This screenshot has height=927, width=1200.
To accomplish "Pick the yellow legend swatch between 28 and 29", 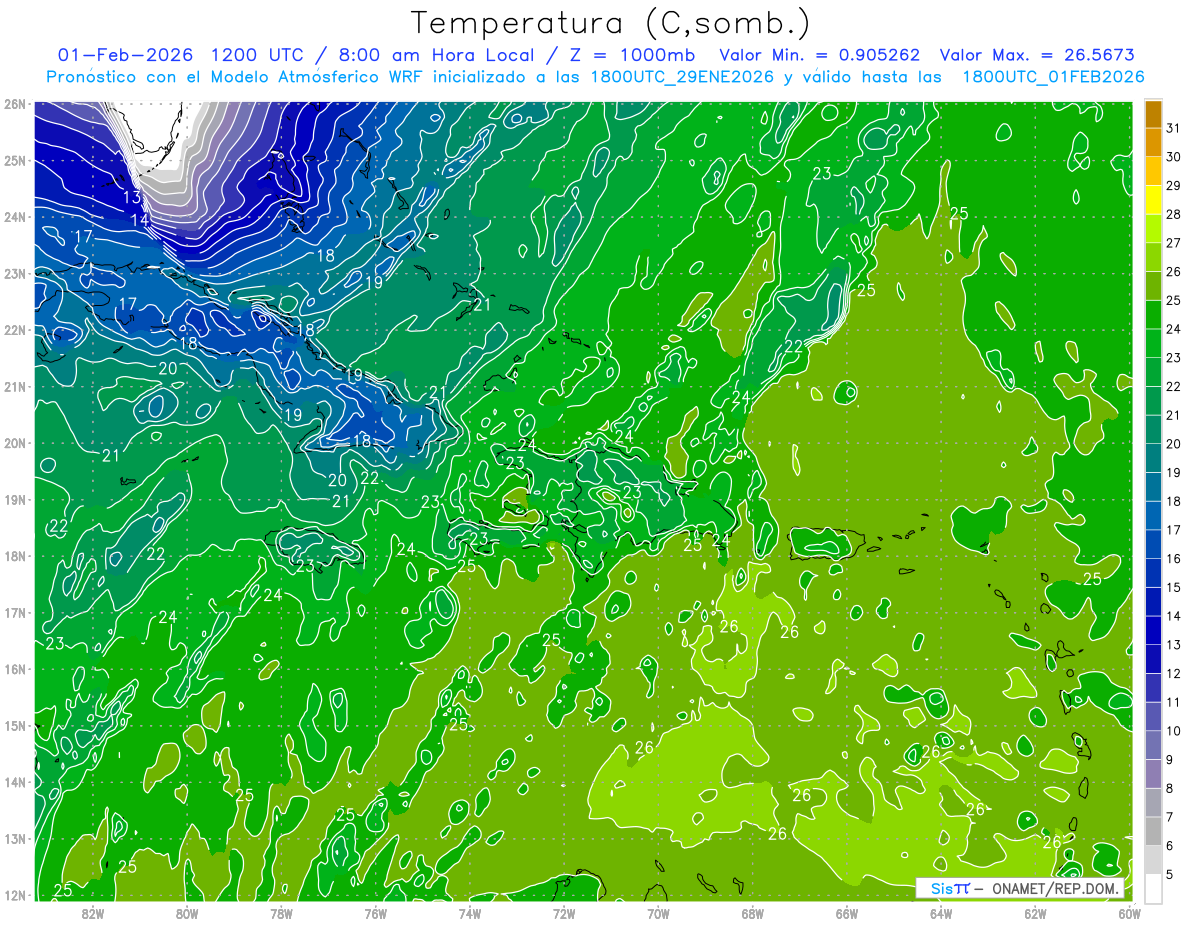I will click(1154, 200).
